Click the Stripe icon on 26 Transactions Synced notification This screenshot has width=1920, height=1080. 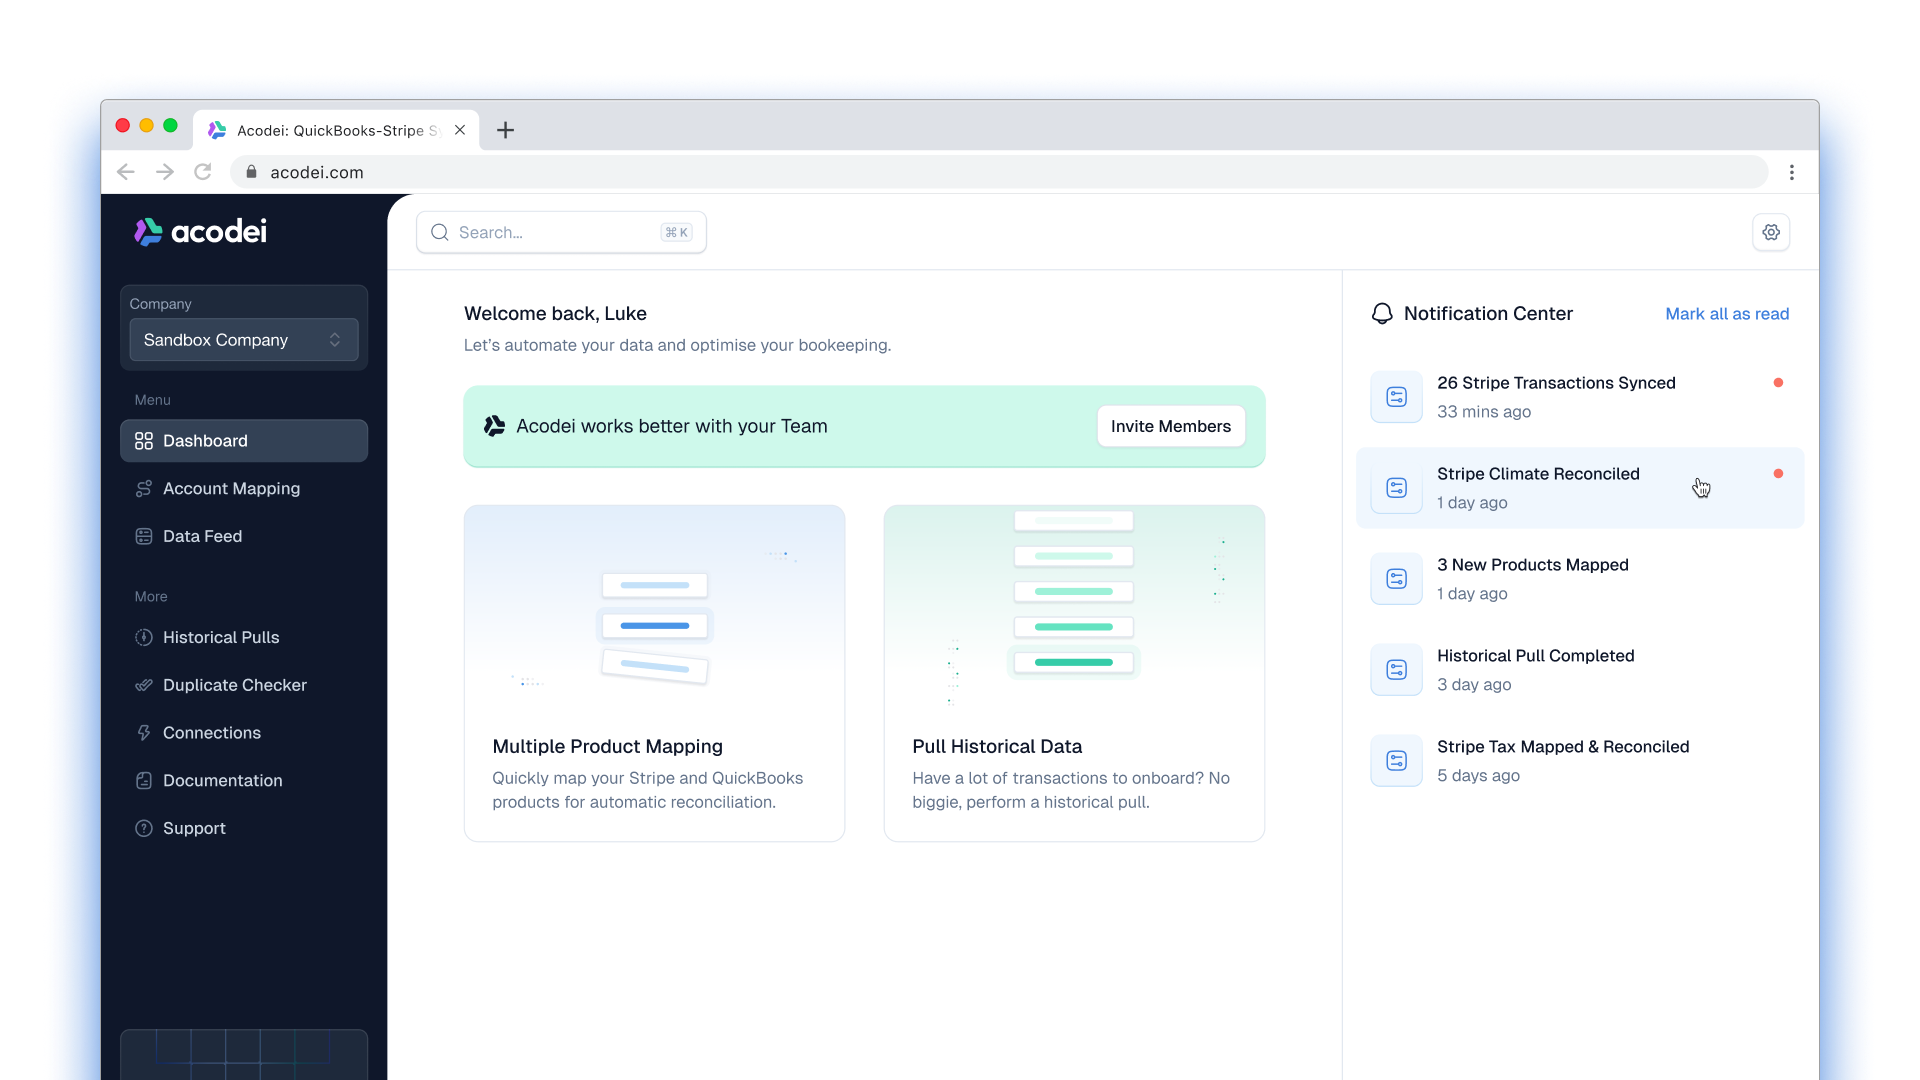(x=1396, y=396)
